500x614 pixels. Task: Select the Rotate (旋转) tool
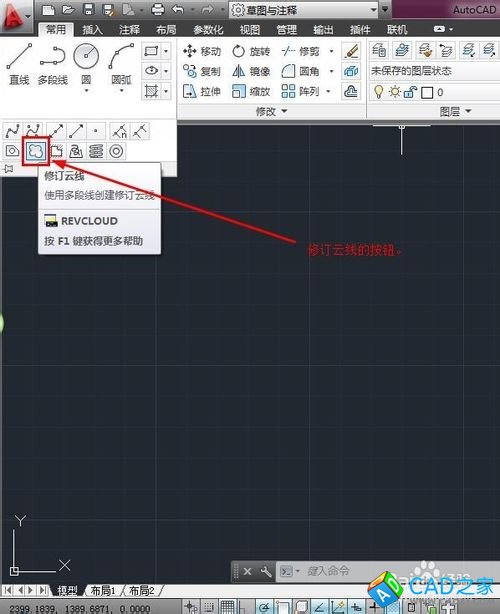(x=251, y=51)
